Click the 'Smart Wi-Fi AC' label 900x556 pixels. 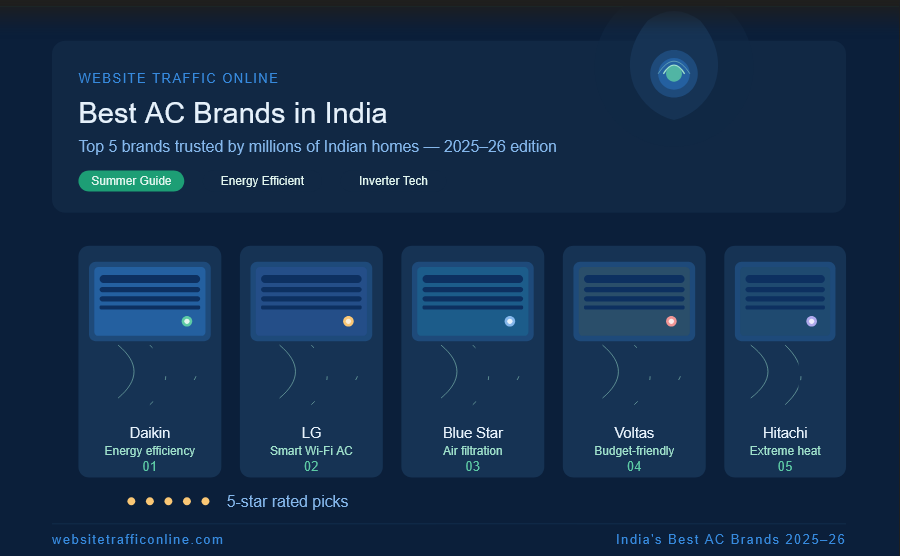pyautogui.click(x=311, y=451)
